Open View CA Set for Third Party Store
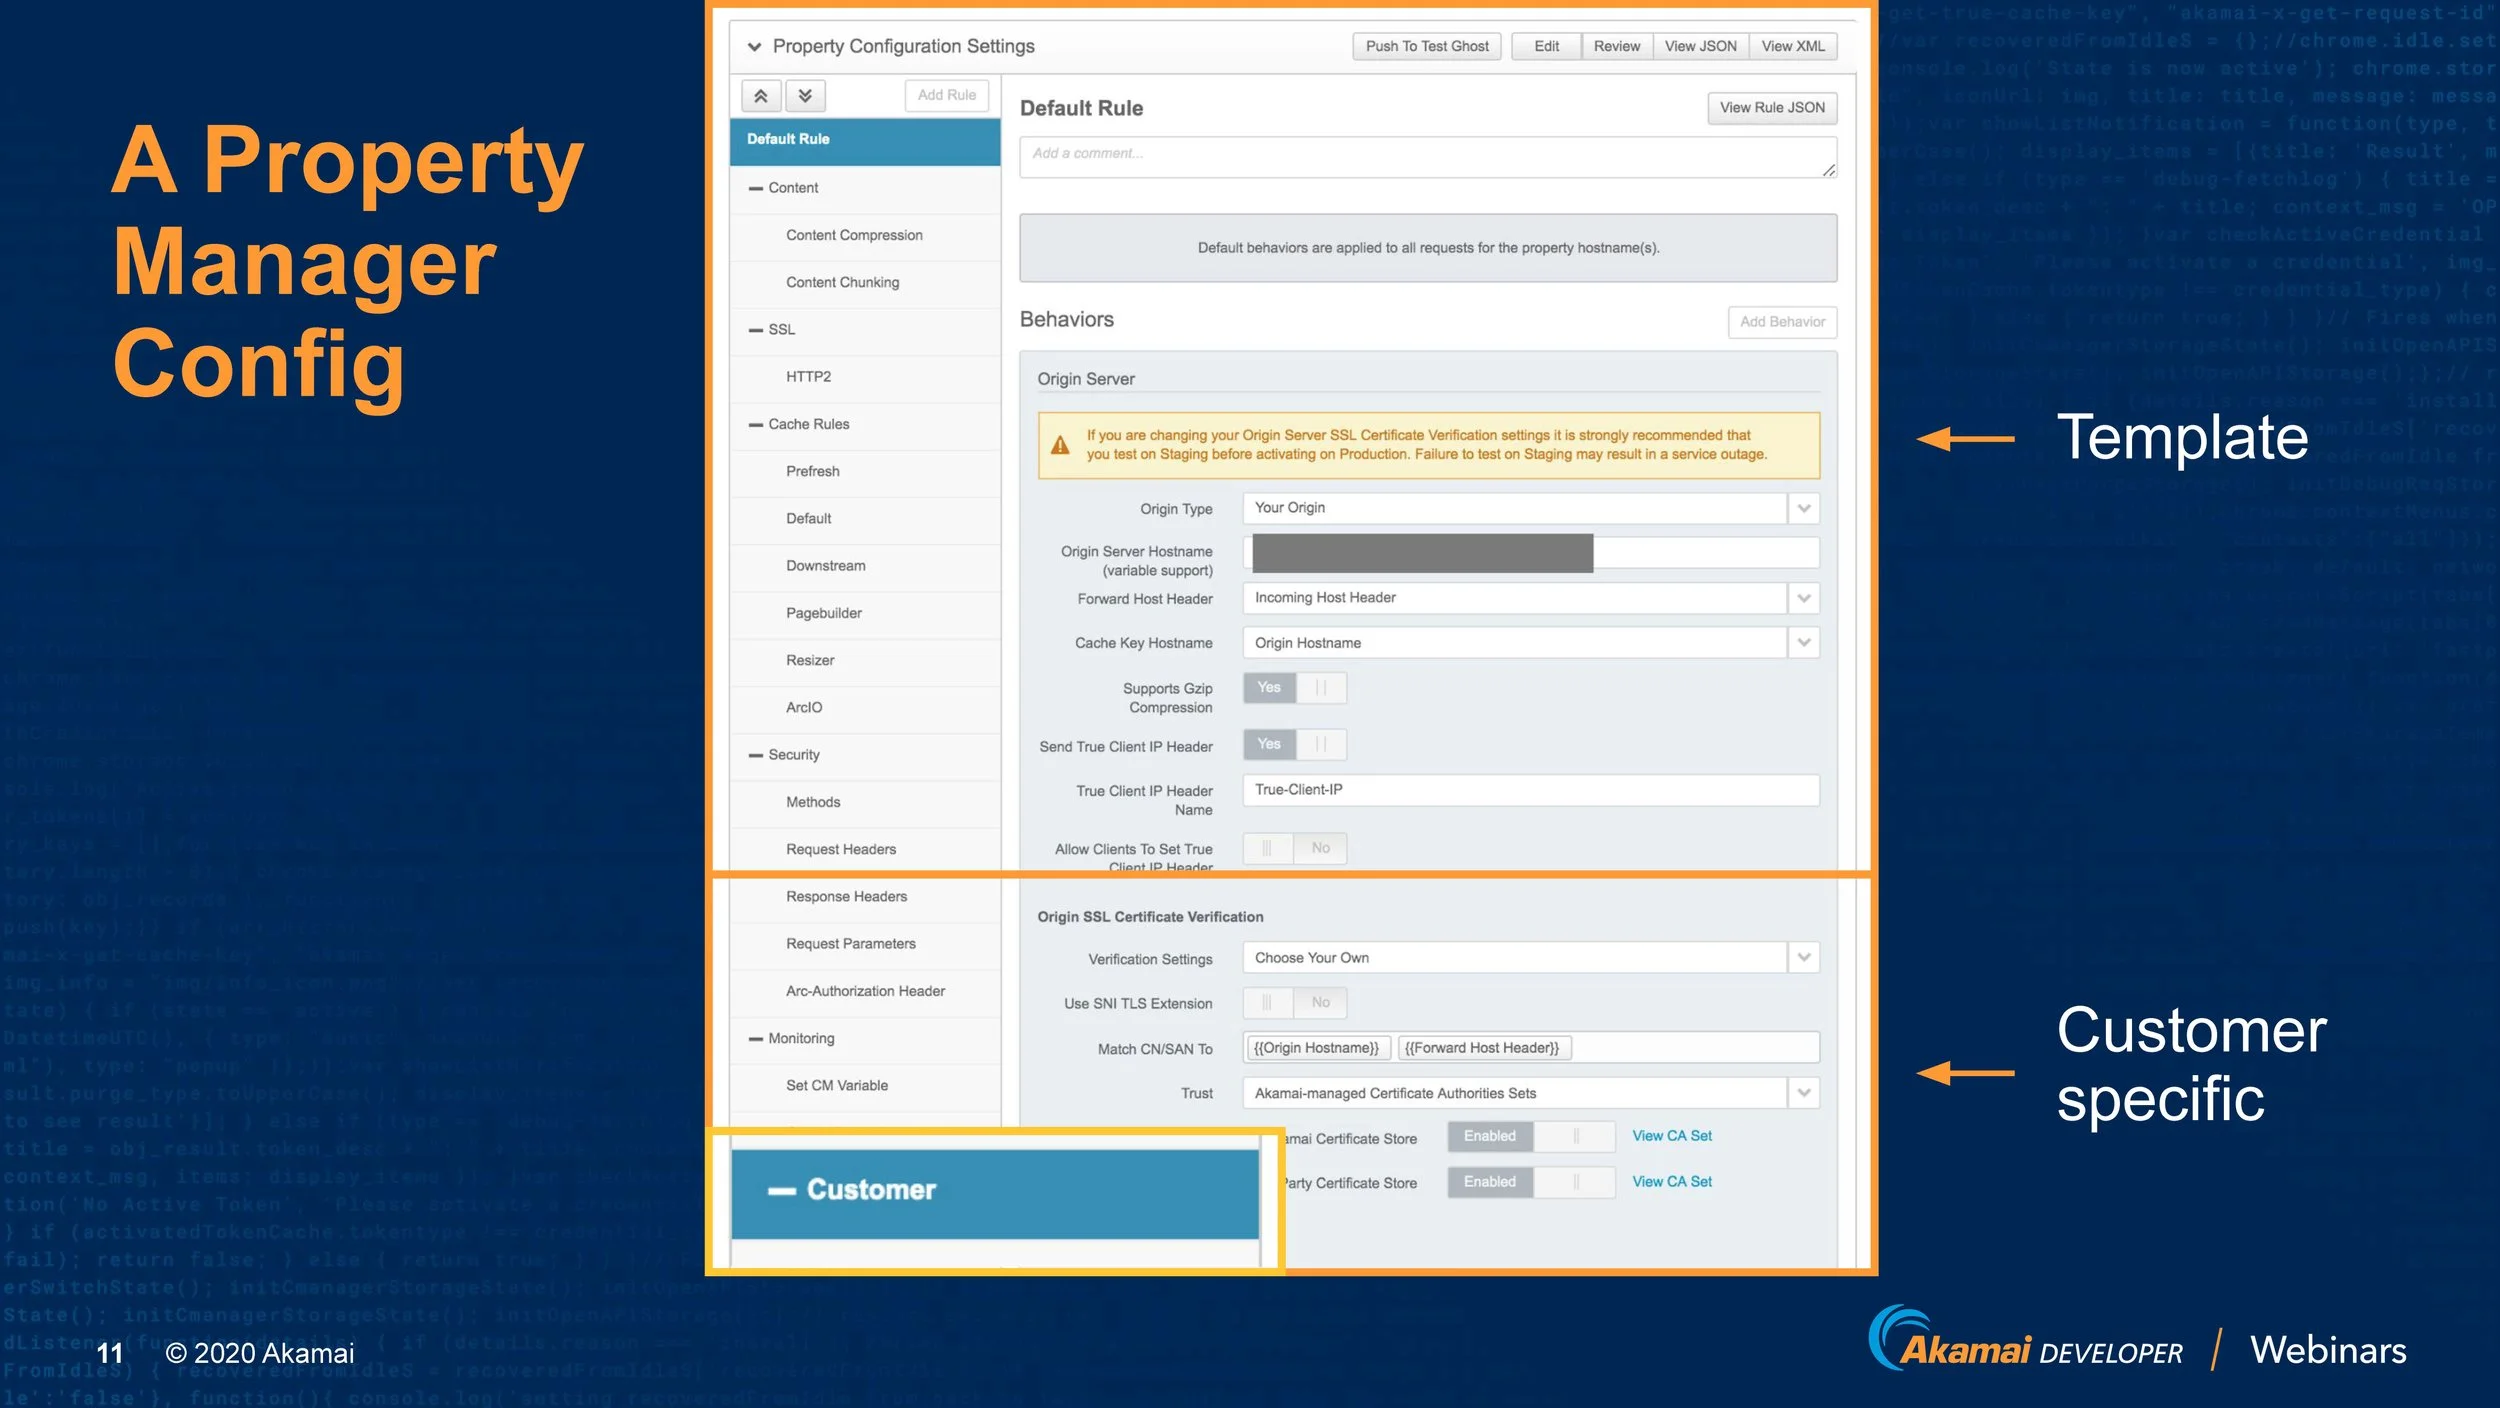2500x1408 pixels. [x=1672, y=1182]
